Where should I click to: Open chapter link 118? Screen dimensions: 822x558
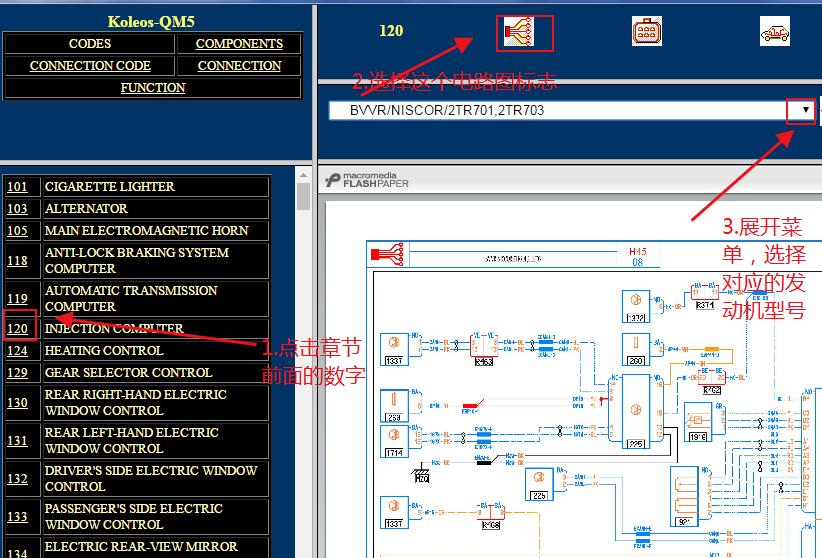tap(17, 261)
